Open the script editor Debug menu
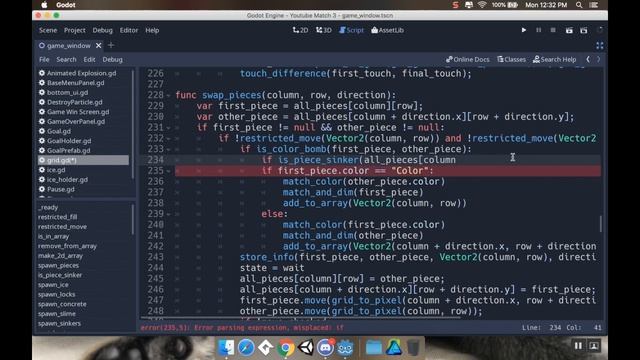 point(112,60)
